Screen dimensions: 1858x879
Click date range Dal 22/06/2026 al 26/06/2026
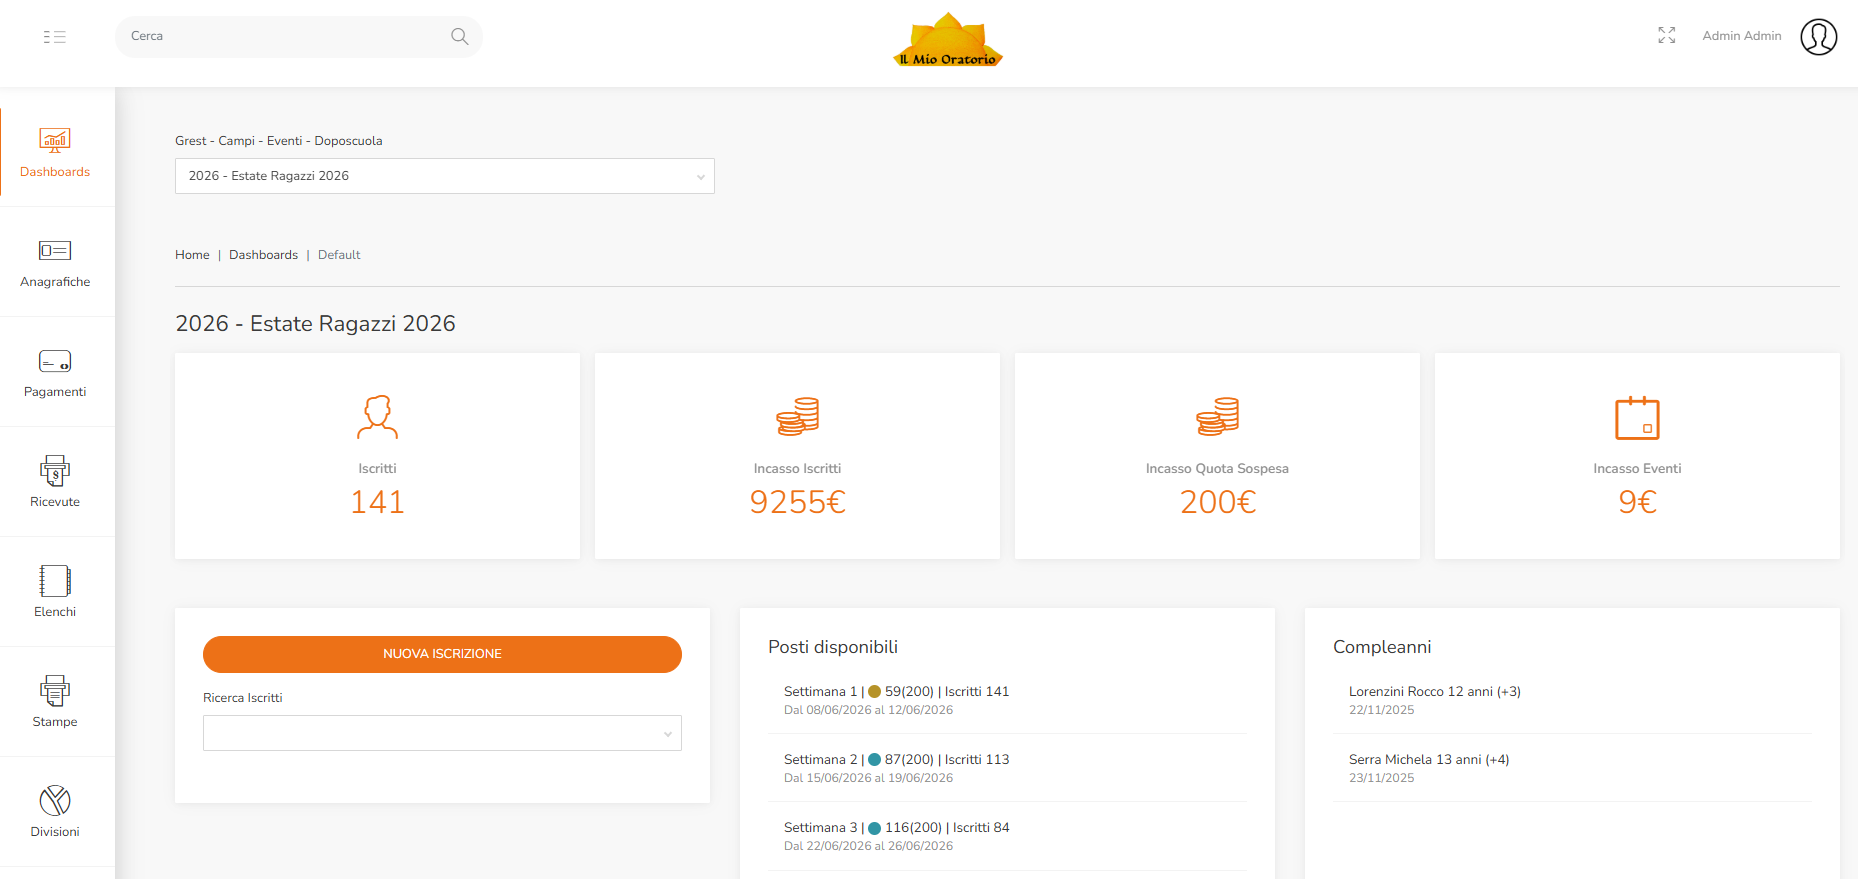tap(868, 846)
